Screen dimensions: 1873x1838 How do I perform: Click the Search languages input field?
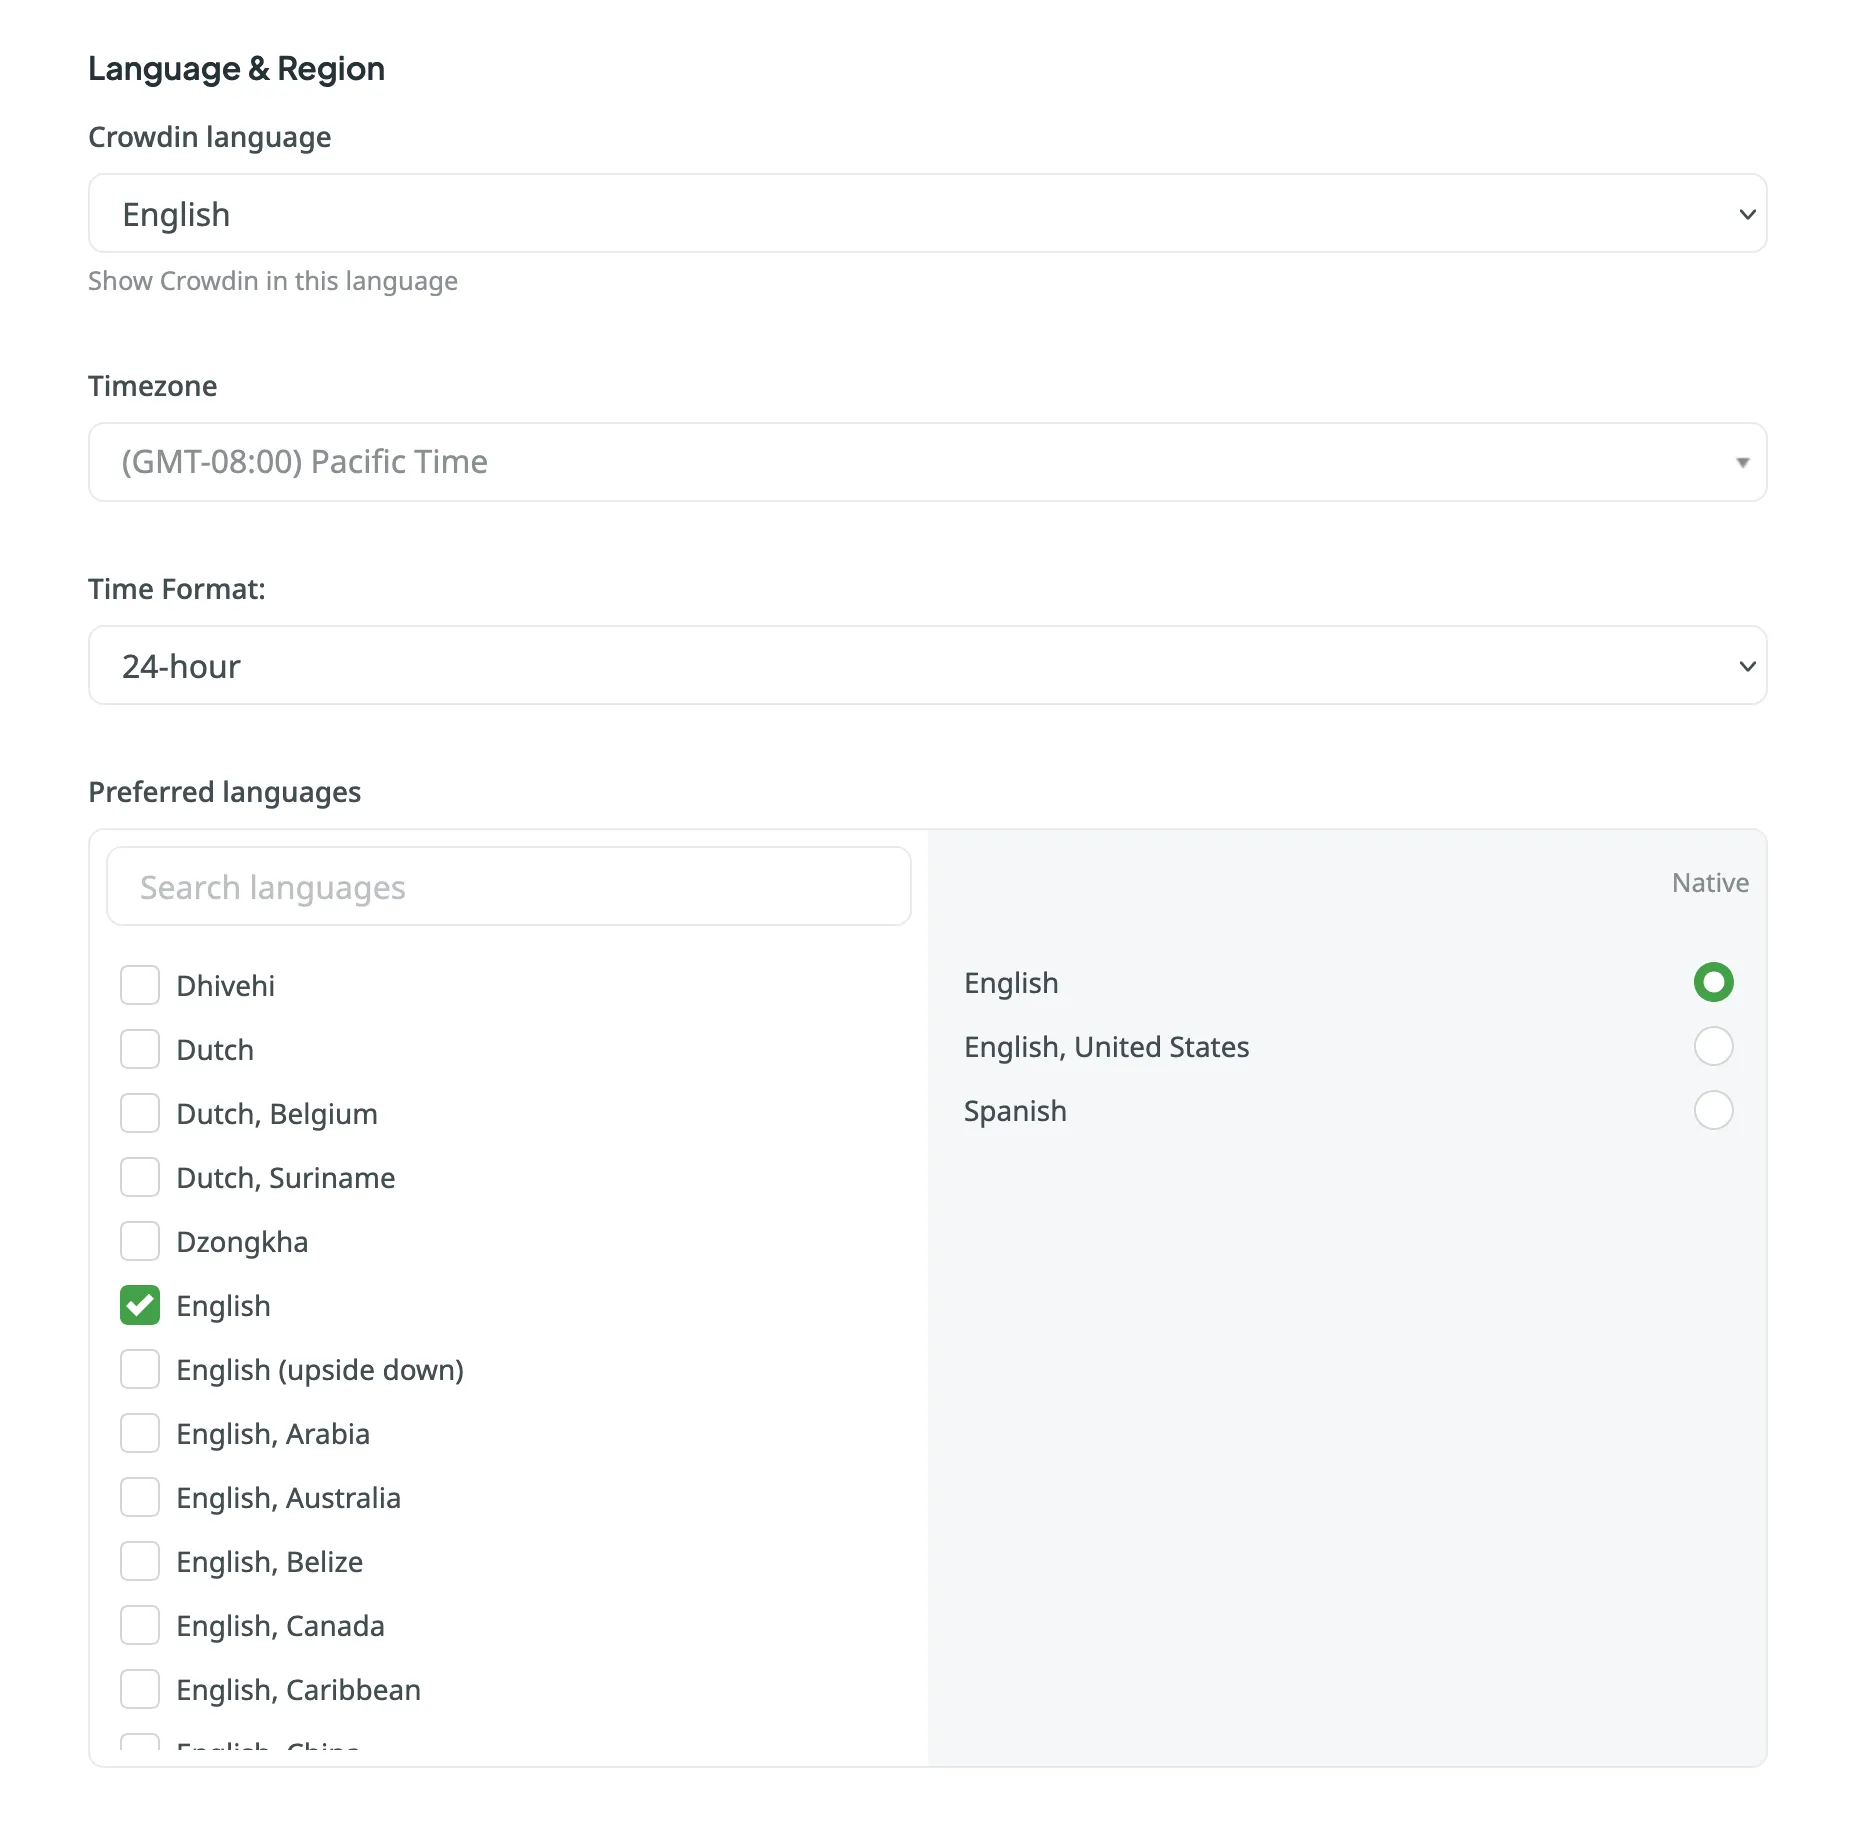pyautogui.click(x=508, y=887)
